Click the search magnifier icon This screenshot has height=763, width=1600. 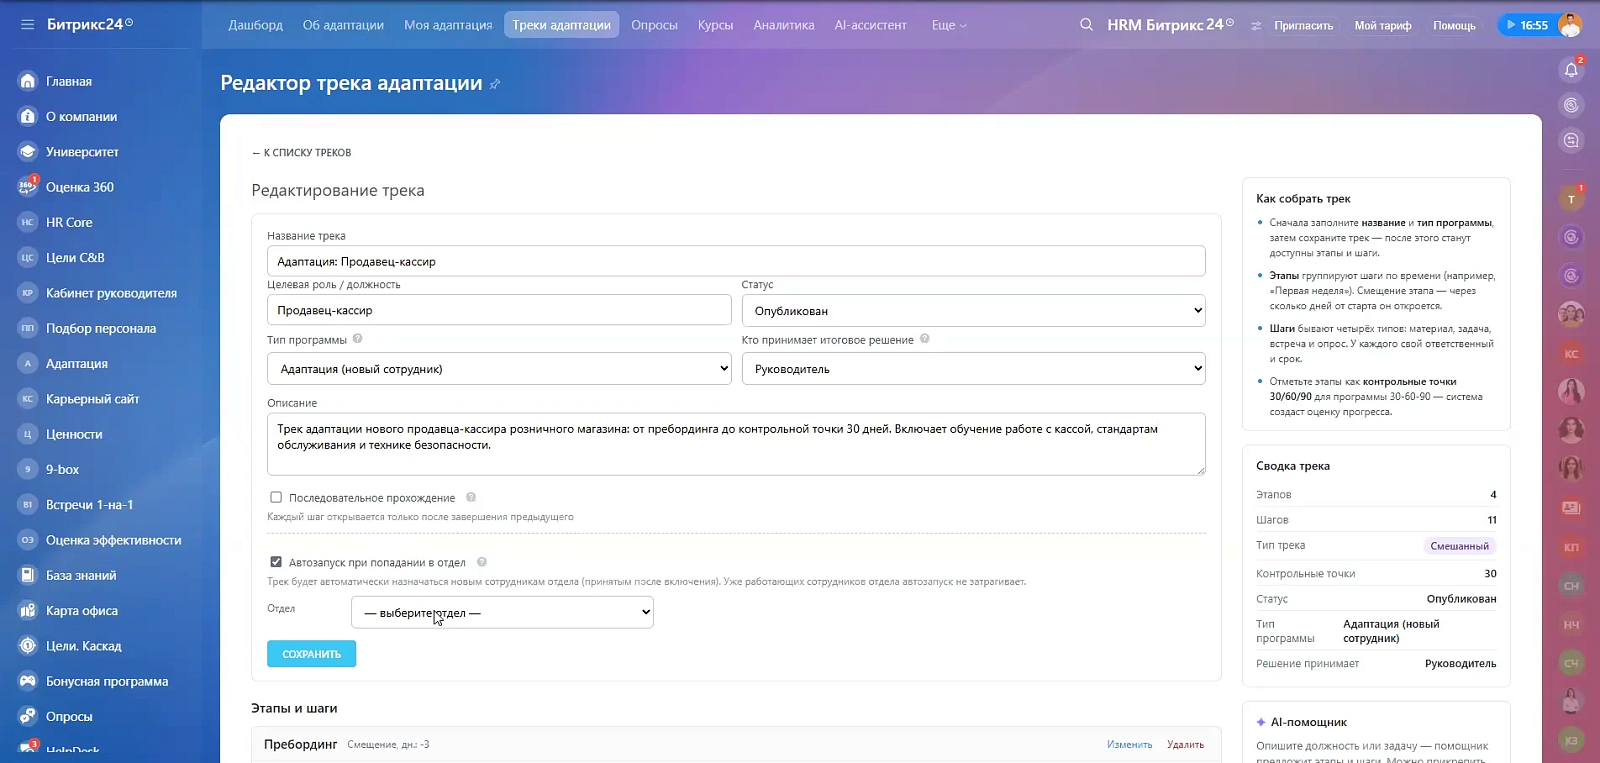(x=1086, y=24)
